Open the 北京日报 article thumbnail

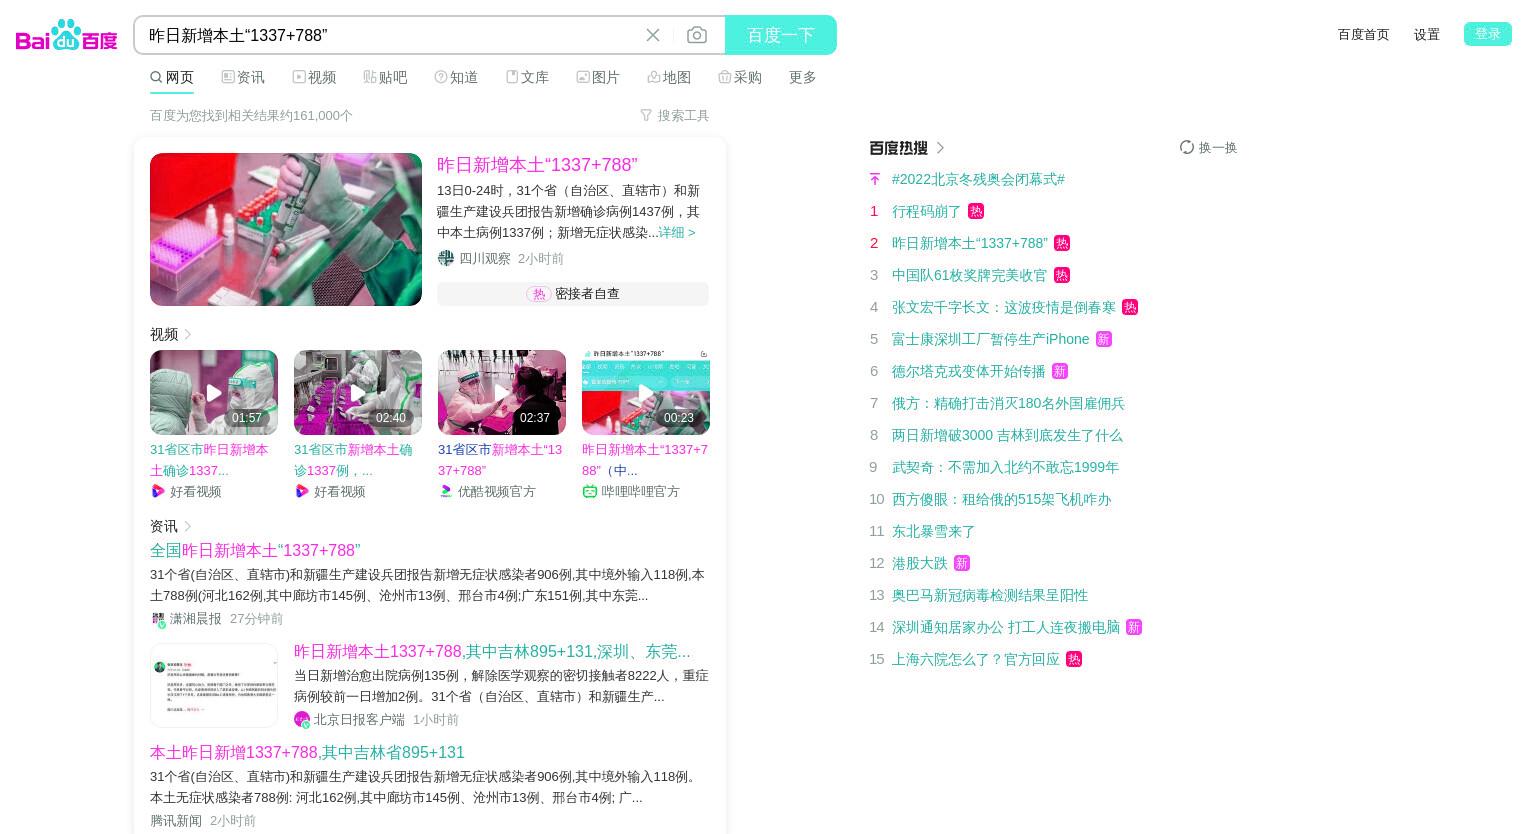tap(214, 685)
